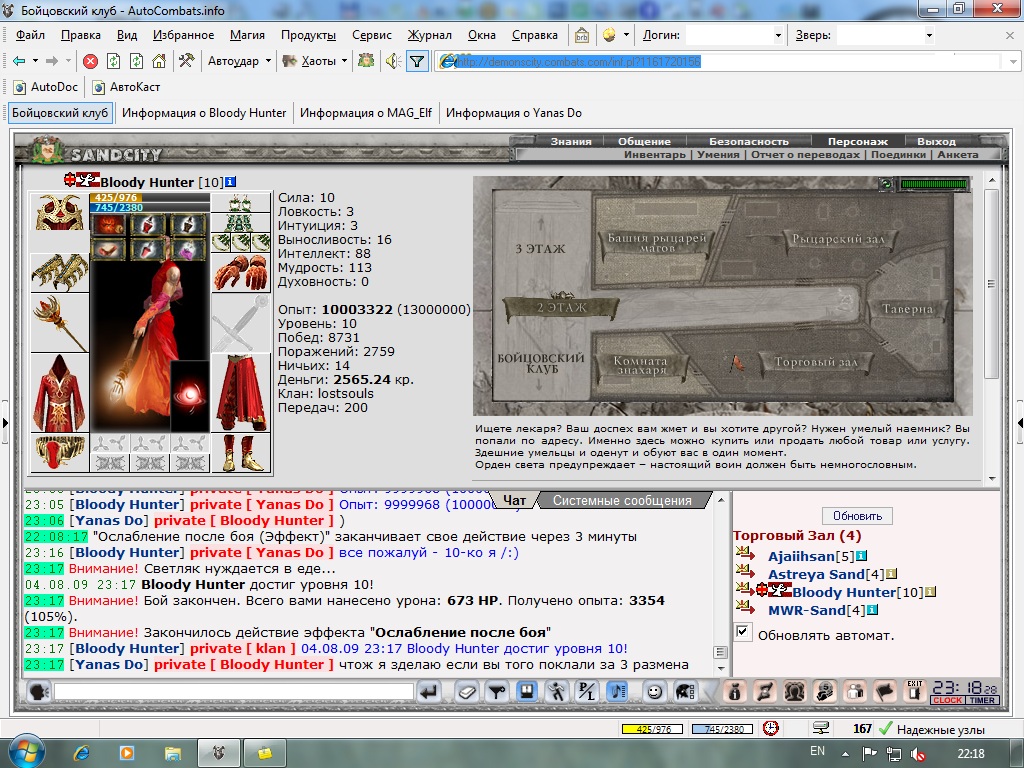The image size is (1024, 768).
Task: Switch to Информация о MAG_Elf tab
Action: (366, 113)
